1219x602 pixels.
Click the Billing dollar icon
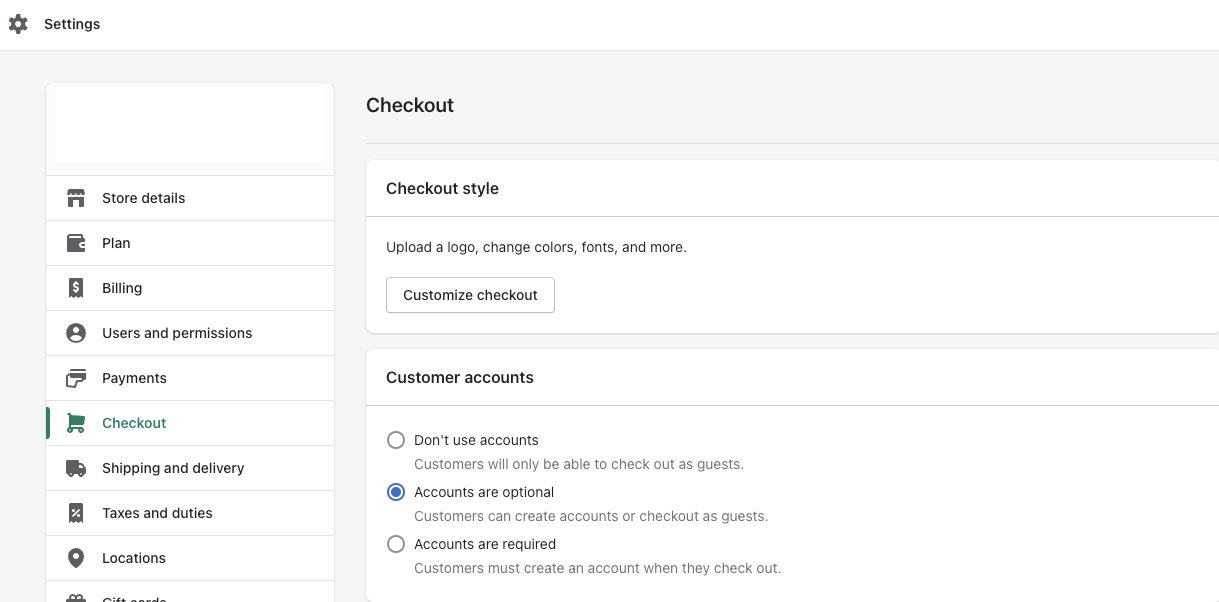tap(76, 287)
